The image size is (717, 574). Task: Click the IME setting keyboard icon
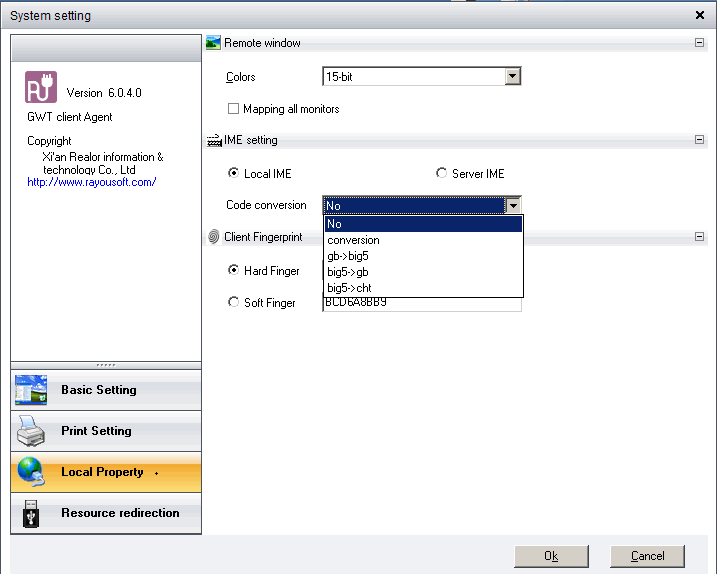coord(213,141)
